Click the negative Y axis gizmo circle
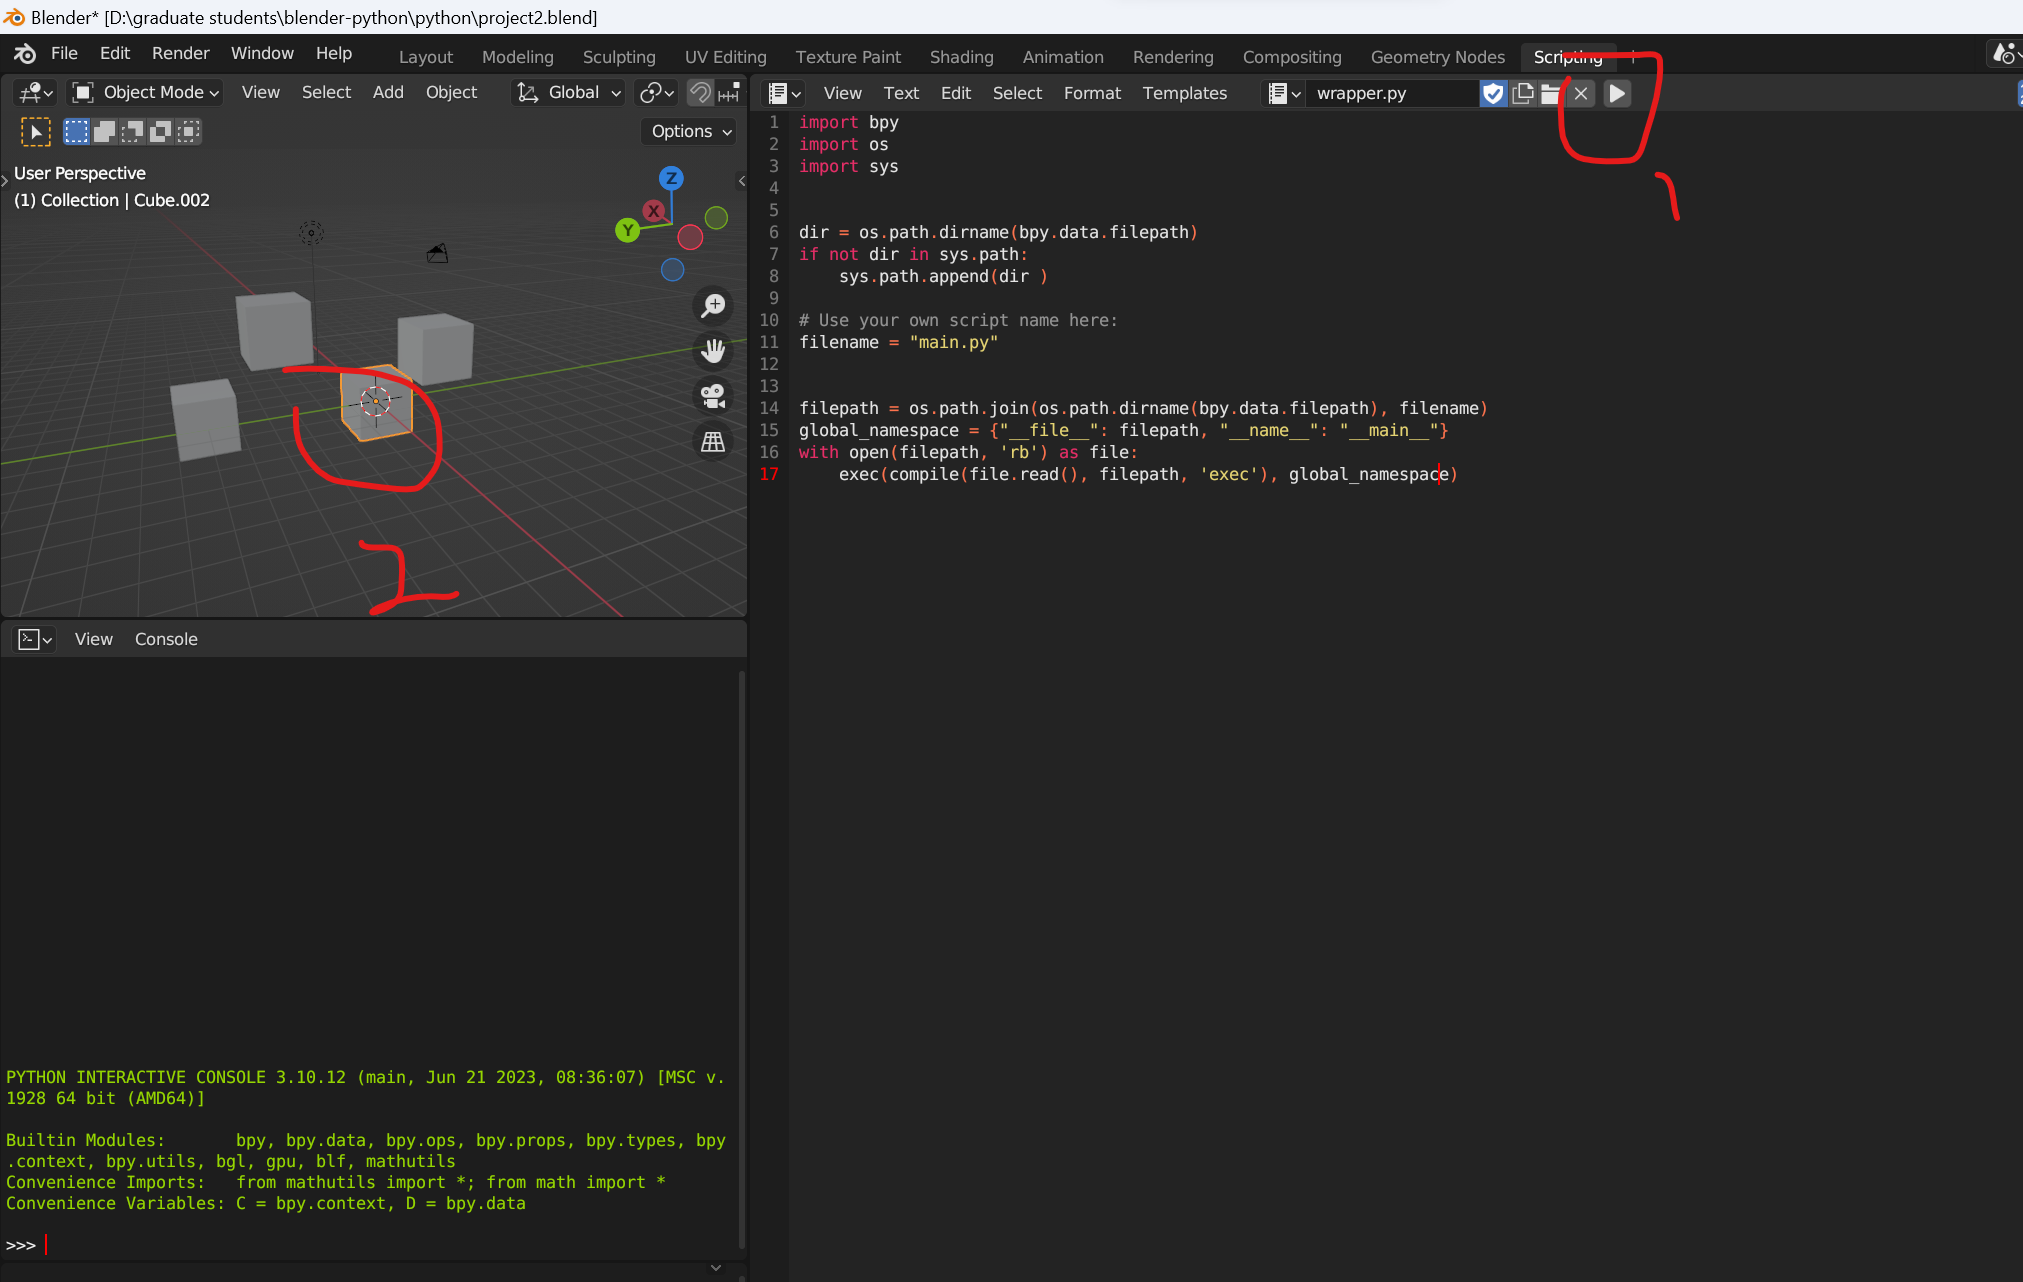The image size is (2023, 1282). pos(716,218)
